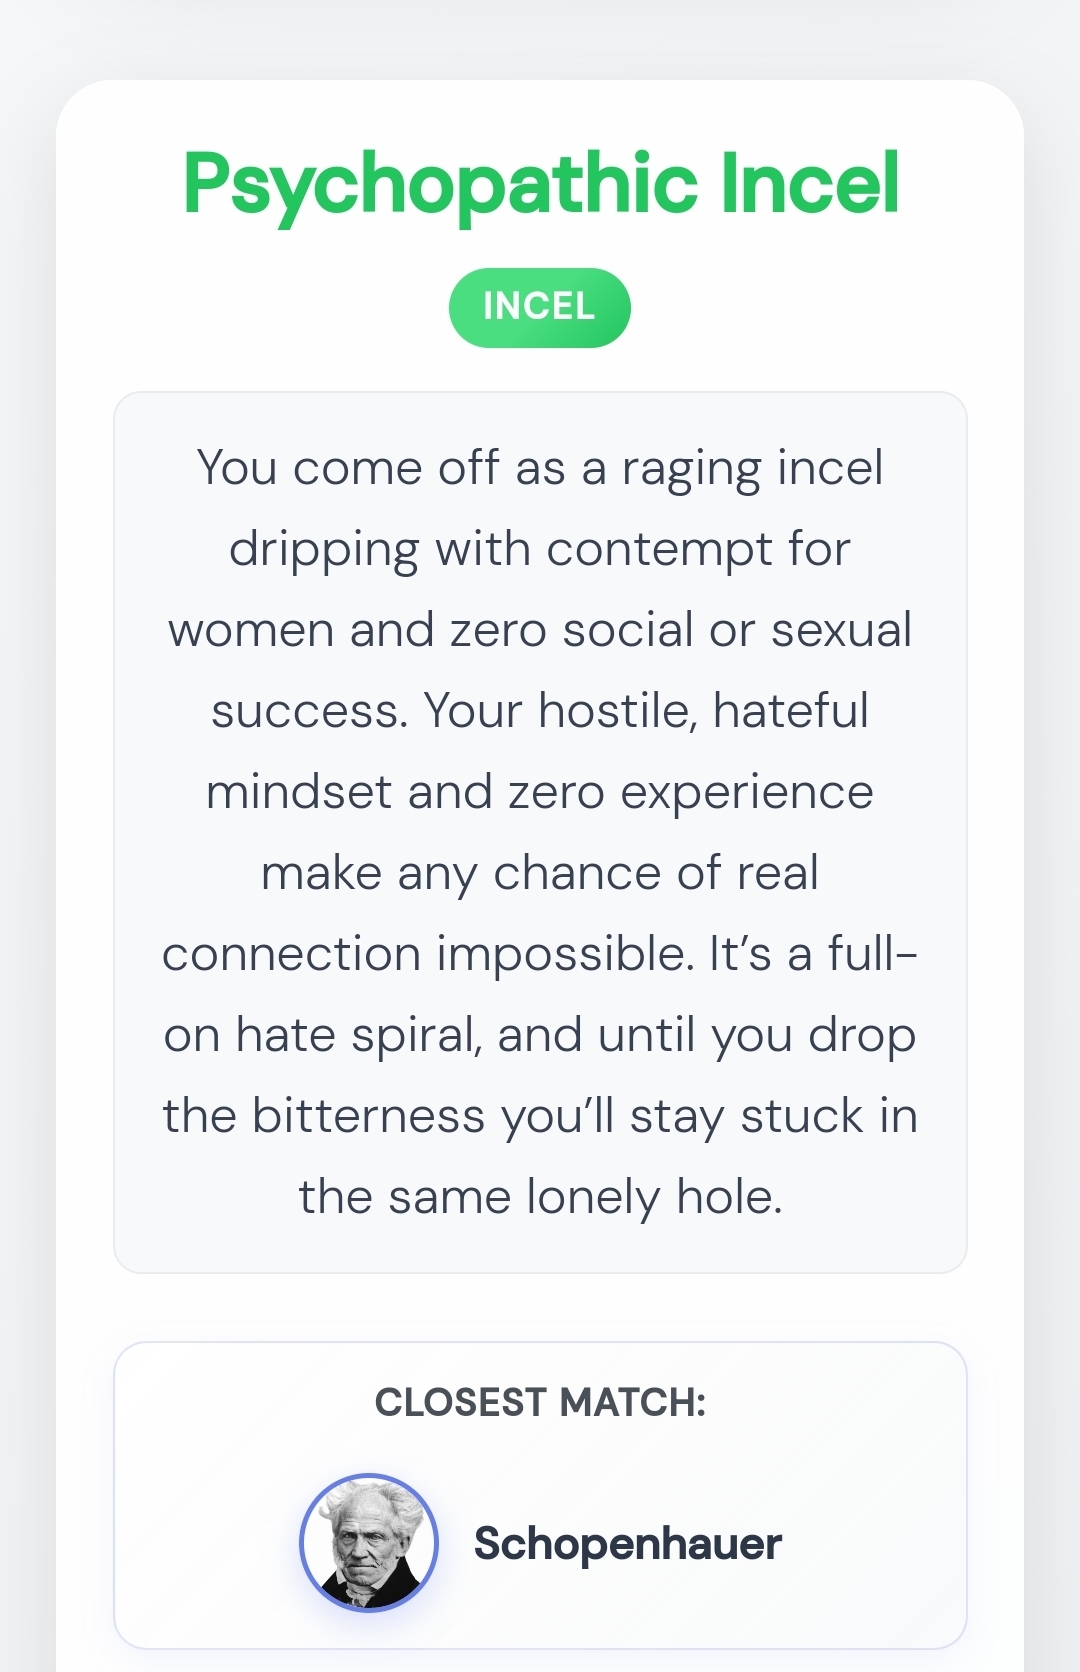Viewport: 1080px width, 1672px height.
Task: Click the line "the bitterness you'll stay stuck in"
Action: point(540,1116)
